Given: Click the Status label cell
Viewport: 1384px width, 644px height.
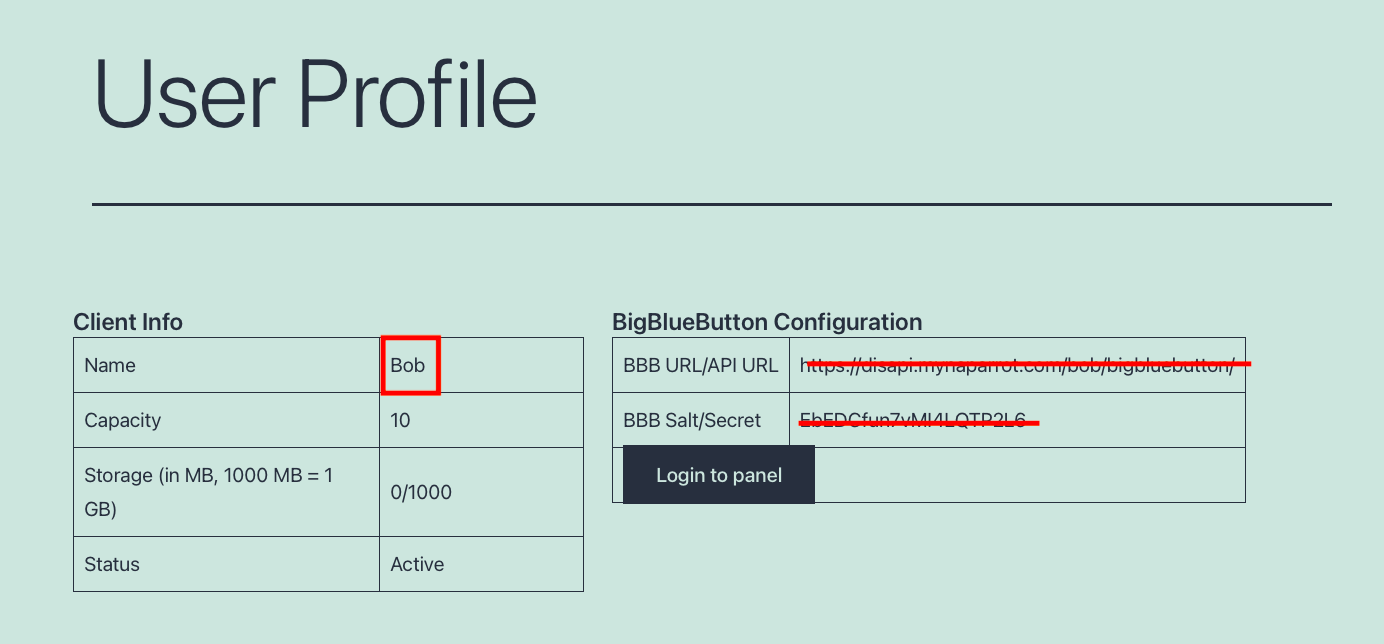Looking at the screenshot, I should (x=227, y=564).
